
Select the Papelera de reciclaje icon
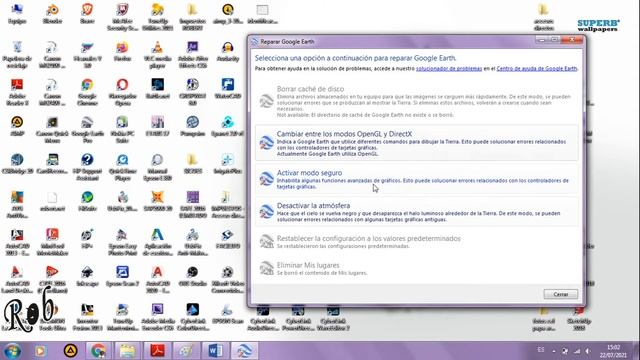click(x=17, y=55)
